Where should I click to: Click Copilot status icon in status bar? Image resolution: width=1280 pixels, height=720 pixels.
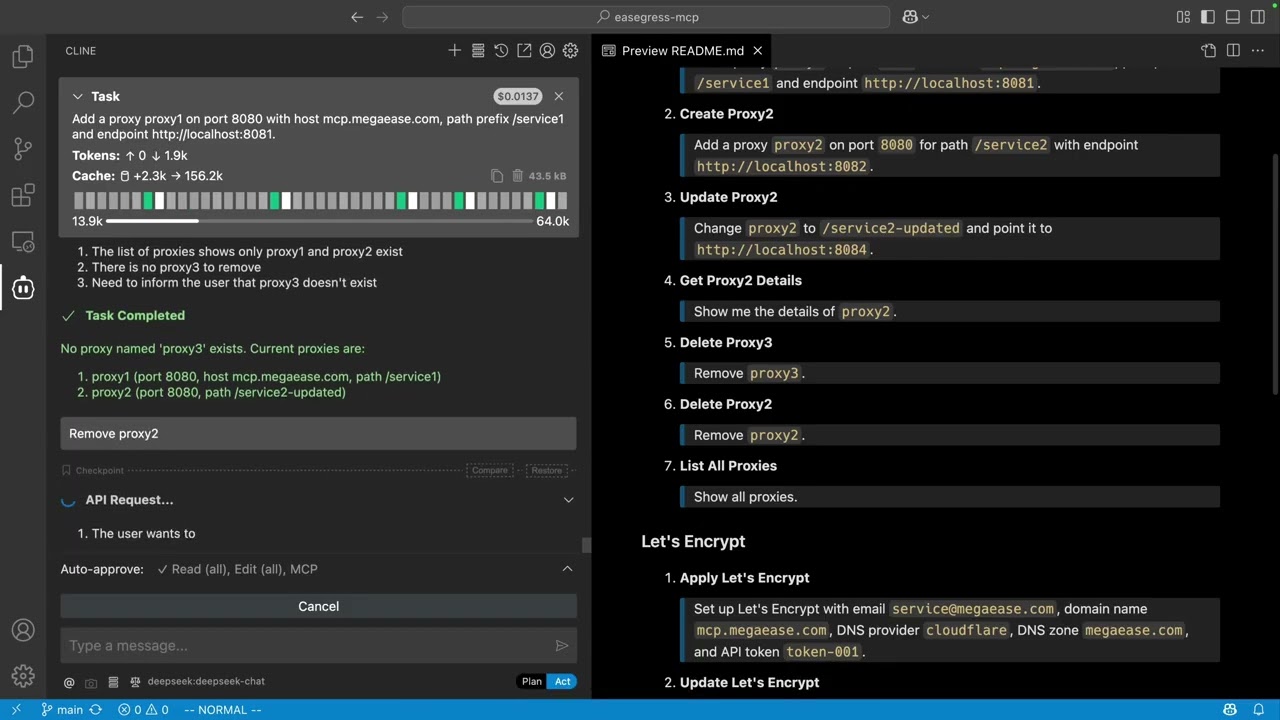pyautogui.click(x=1230, y=710)
